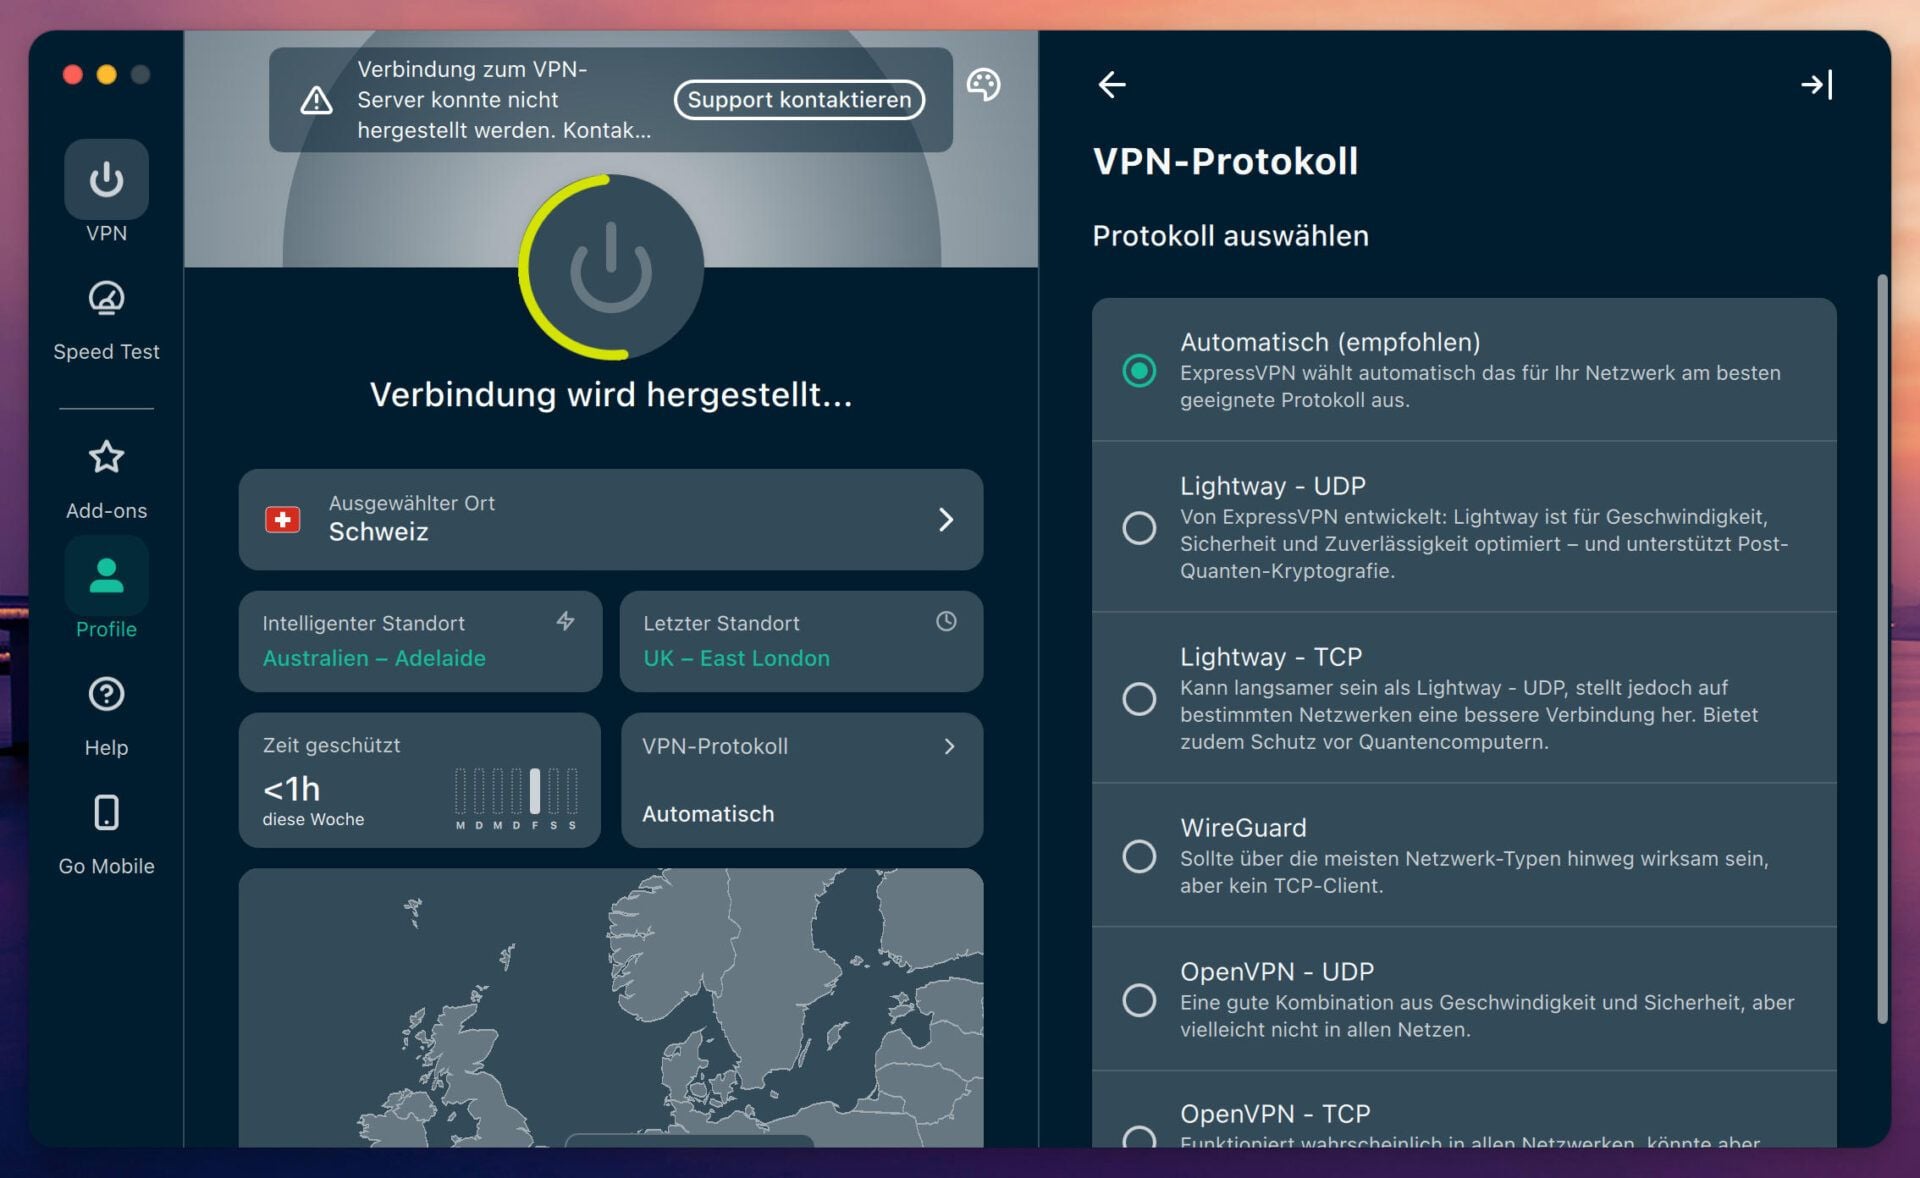The height and width of the screenshot is (1178, 1920).
Task: Select the VPN power icon in sidebar
Action: click(x=105, y=180)
